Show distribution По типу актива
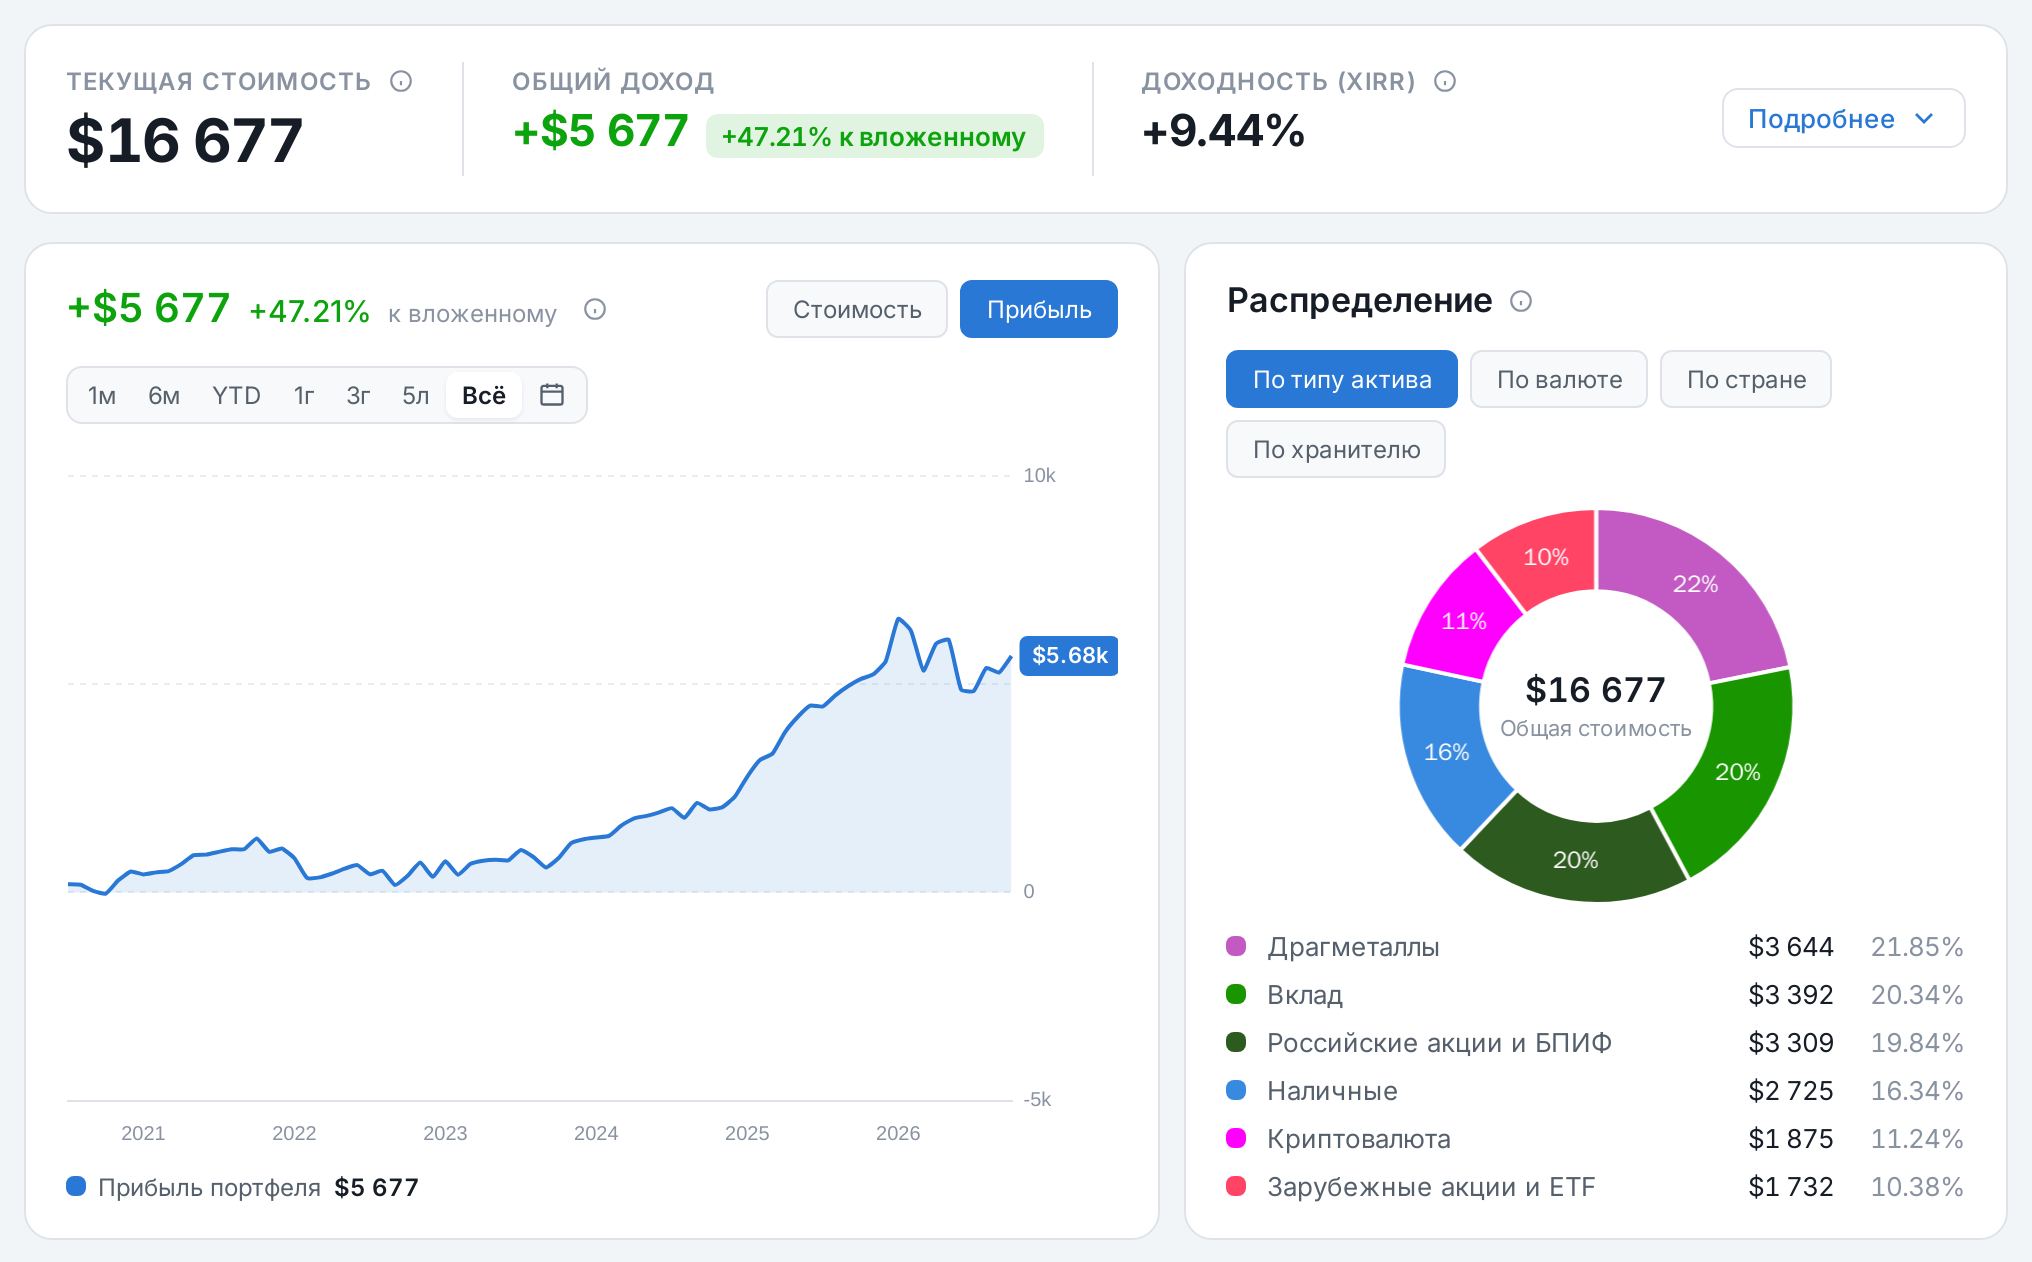This screenshot has width=2032, height=1262. tap(1342, 379)
